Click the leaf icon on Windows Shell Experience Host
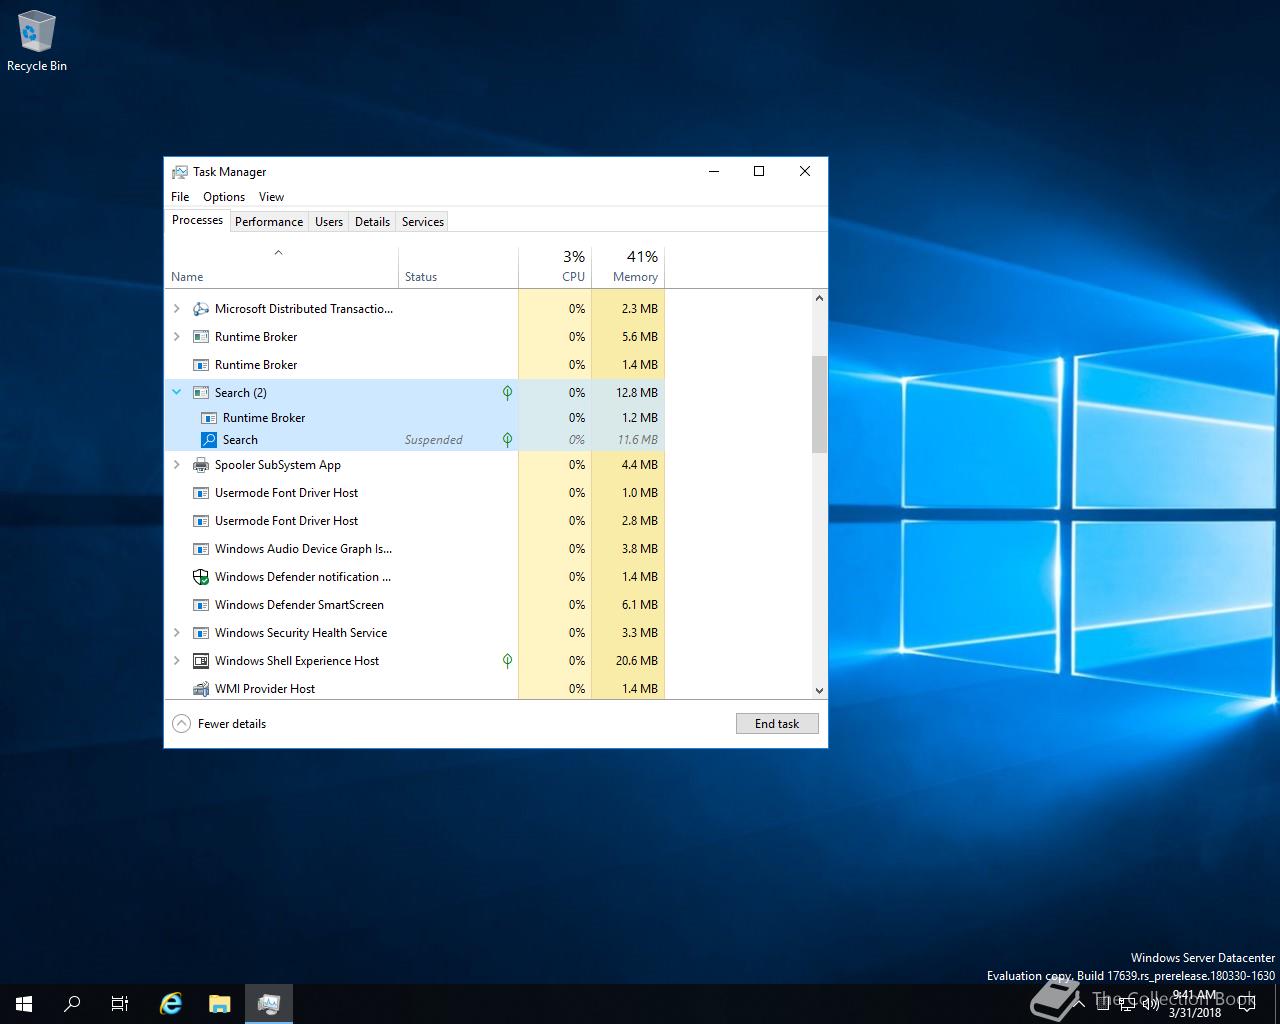The height and width of the screenshot is (1024, 1280). coord(507,661)
